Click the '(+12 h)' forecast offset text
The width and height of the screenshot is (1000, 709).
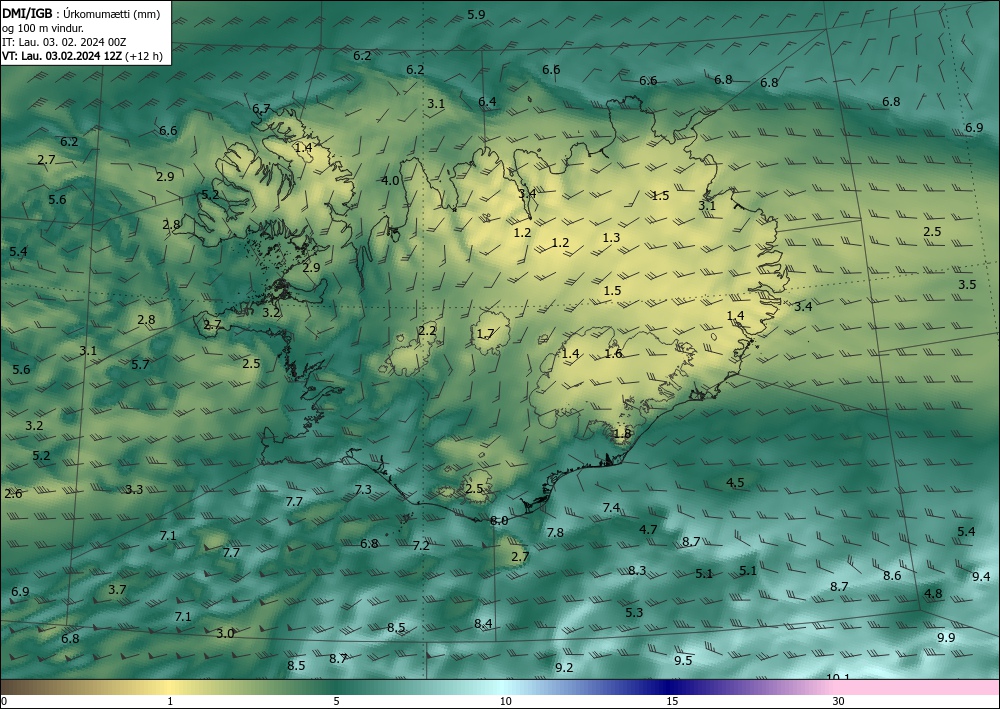145,56
